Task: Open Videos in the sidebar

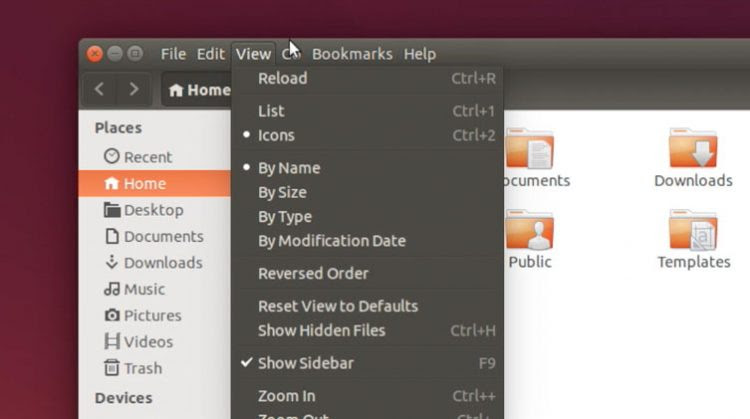Action: 154,342
